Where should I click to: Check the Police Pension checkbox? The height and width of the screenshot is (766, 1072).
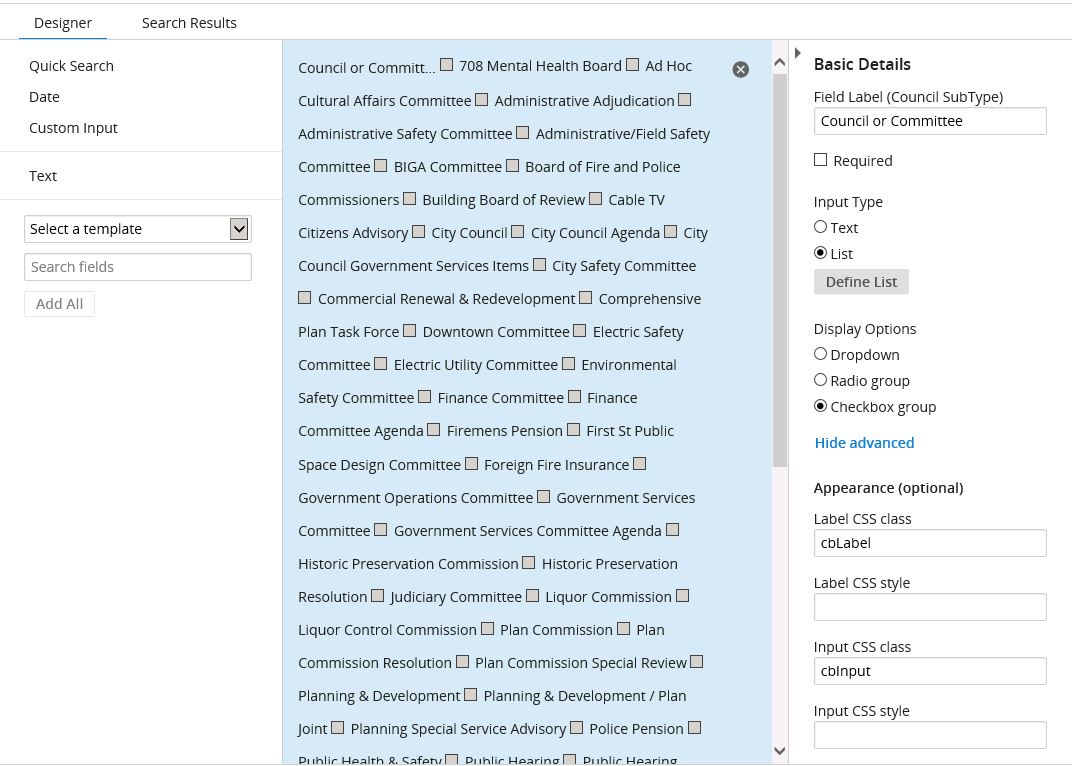point(576,728)
